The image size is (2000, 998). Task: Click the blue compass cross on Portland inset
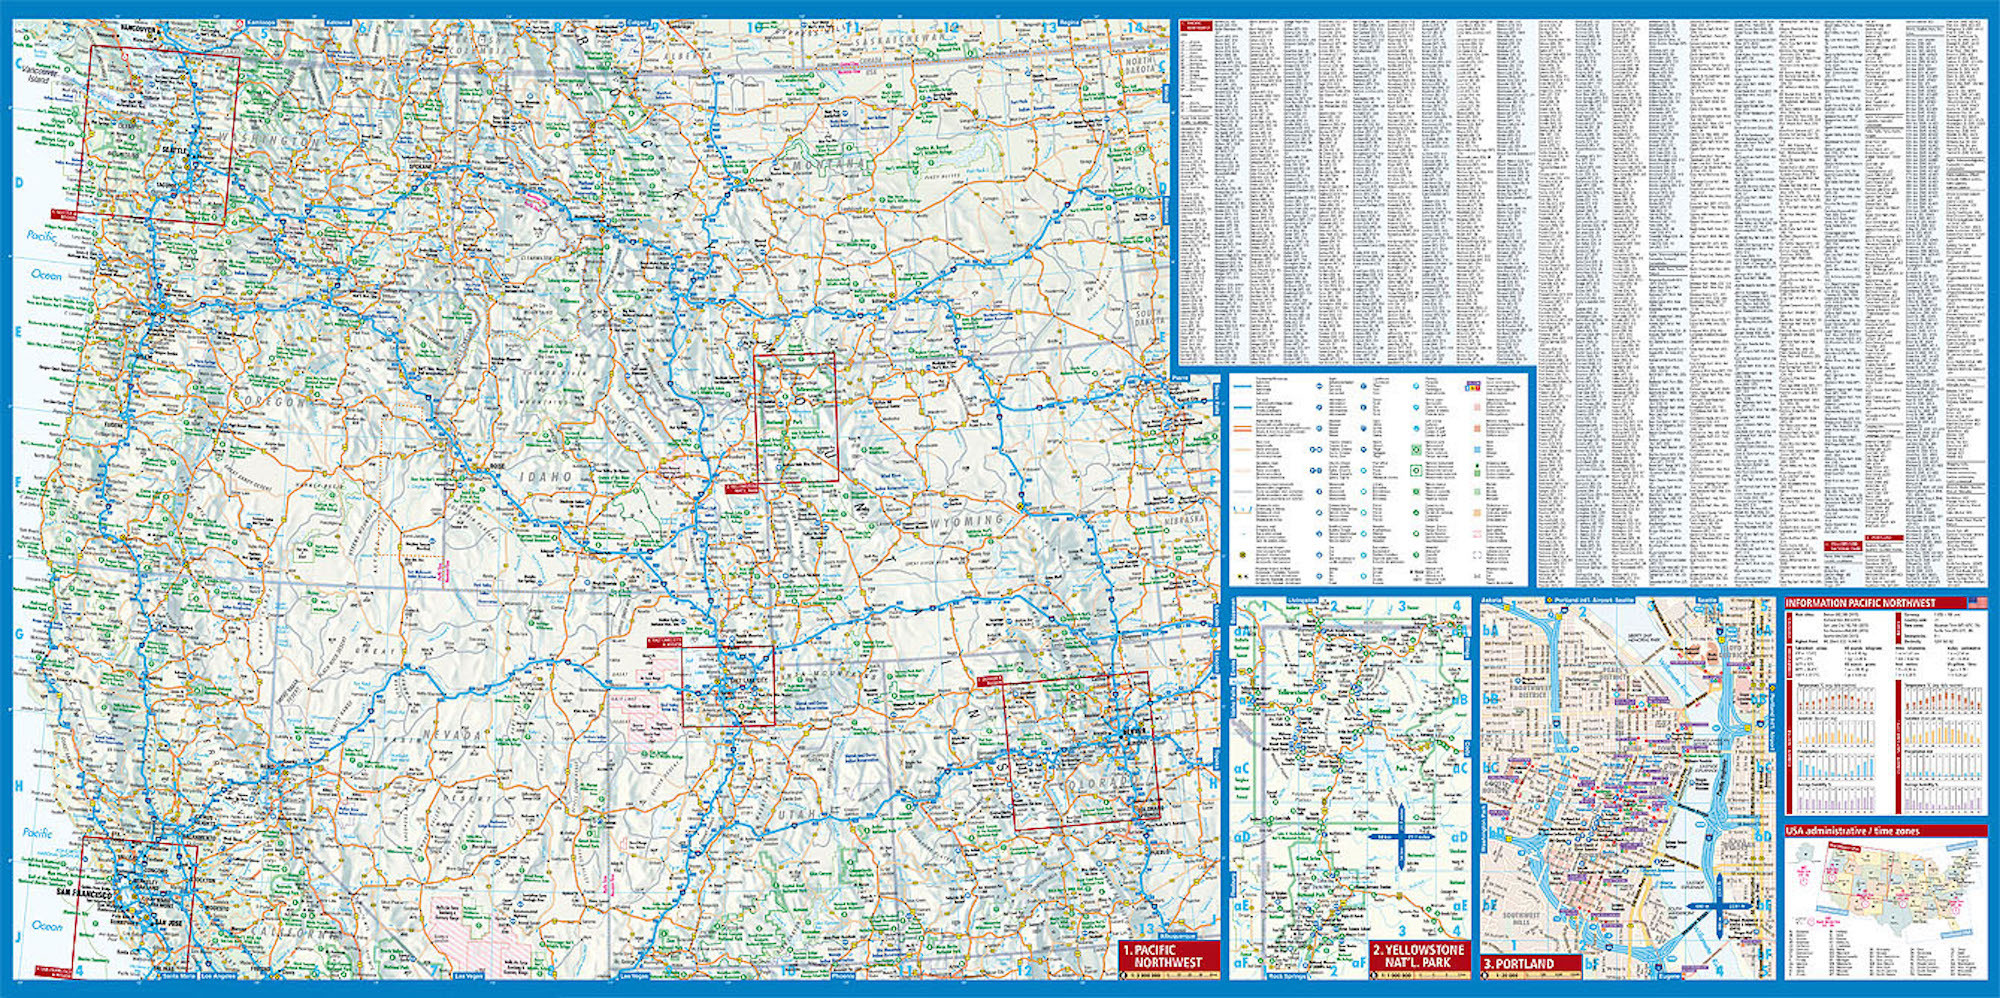(1719, 906)
